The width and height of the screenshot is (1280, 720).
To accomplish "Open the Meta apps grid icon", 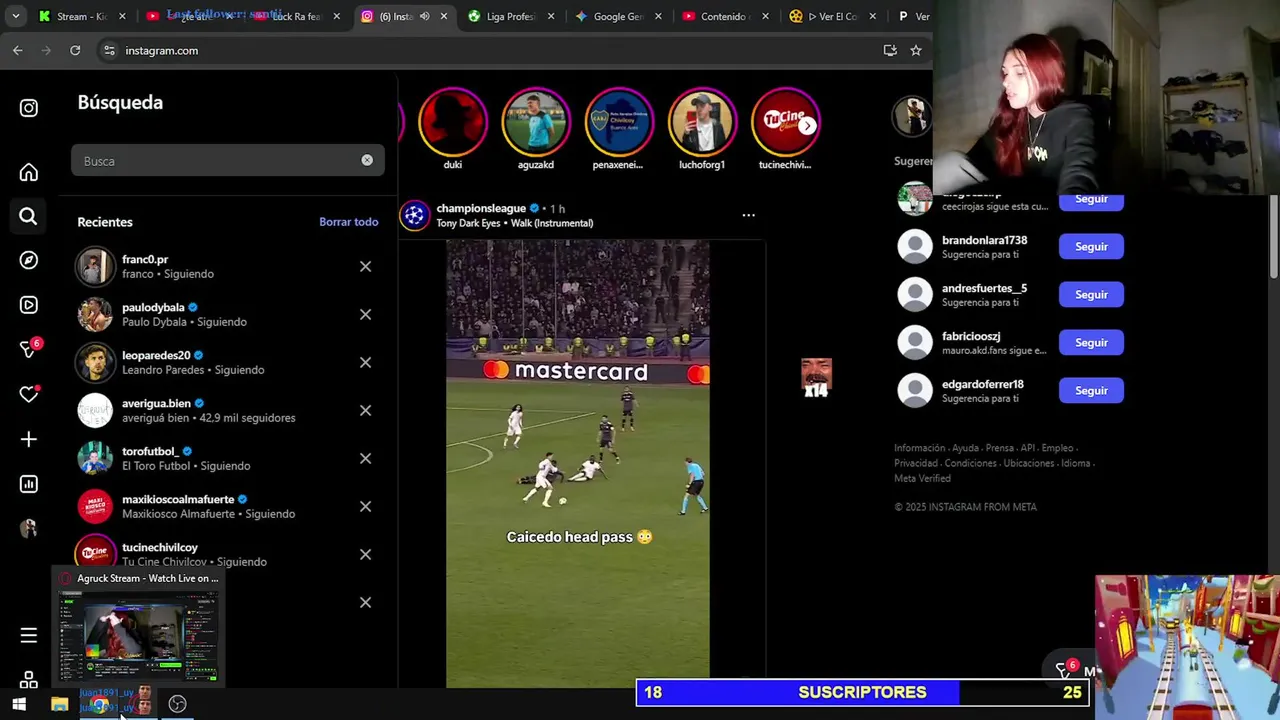I will pos(29,679).
